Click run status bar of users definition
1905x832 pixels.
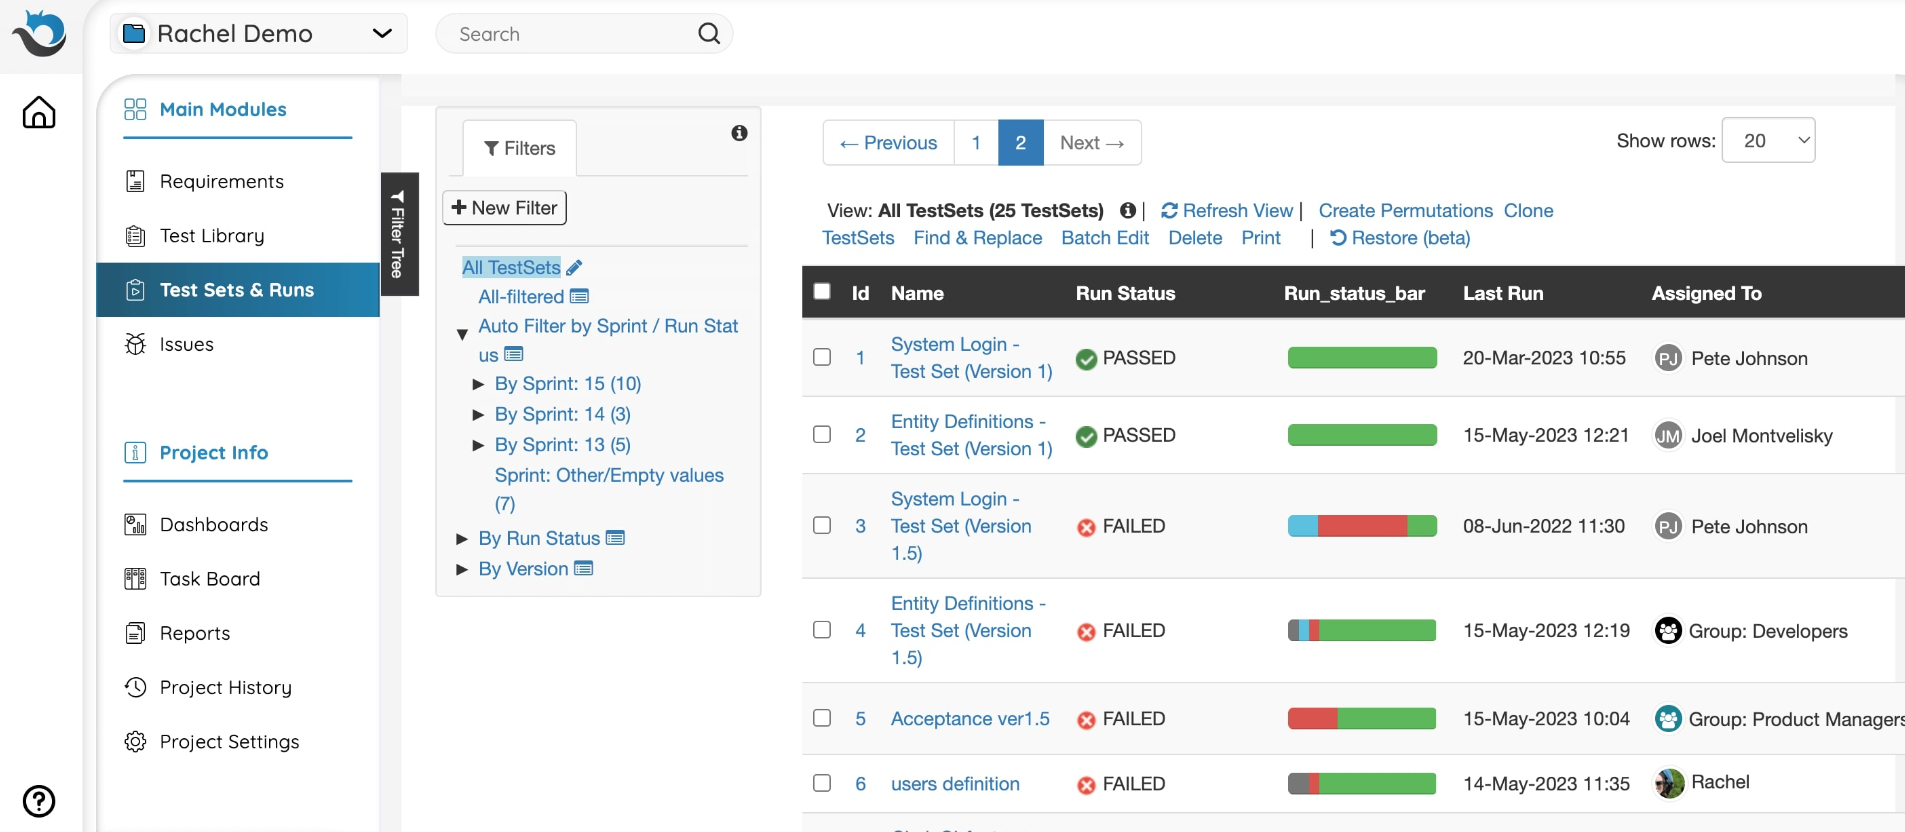point(1362,783)
